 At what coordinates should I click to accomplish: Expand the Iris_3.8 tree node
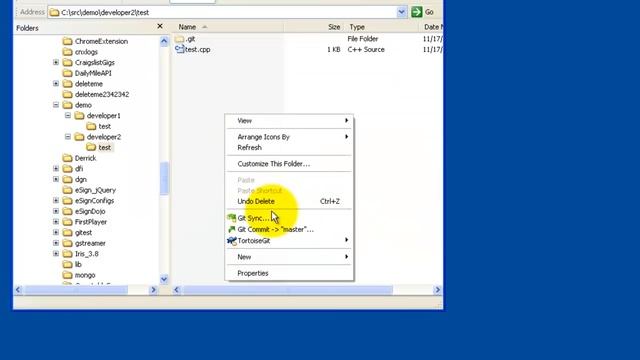[x=56, y=253]
